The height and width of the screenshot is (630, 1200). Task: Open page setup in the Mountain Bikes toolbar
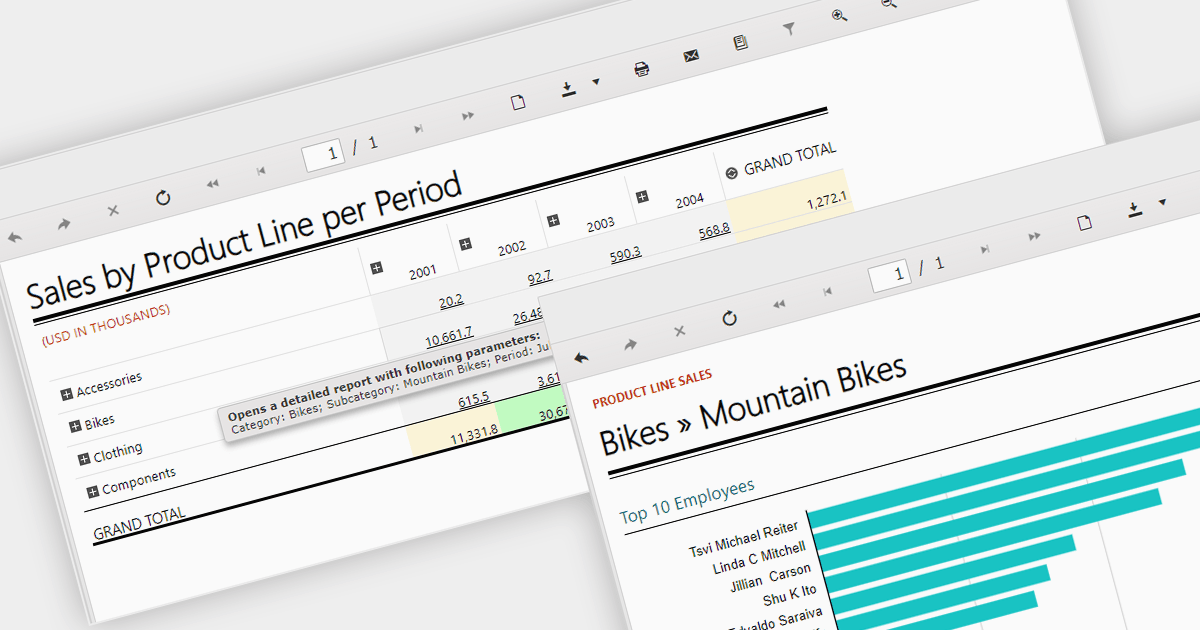point(1084,222)
